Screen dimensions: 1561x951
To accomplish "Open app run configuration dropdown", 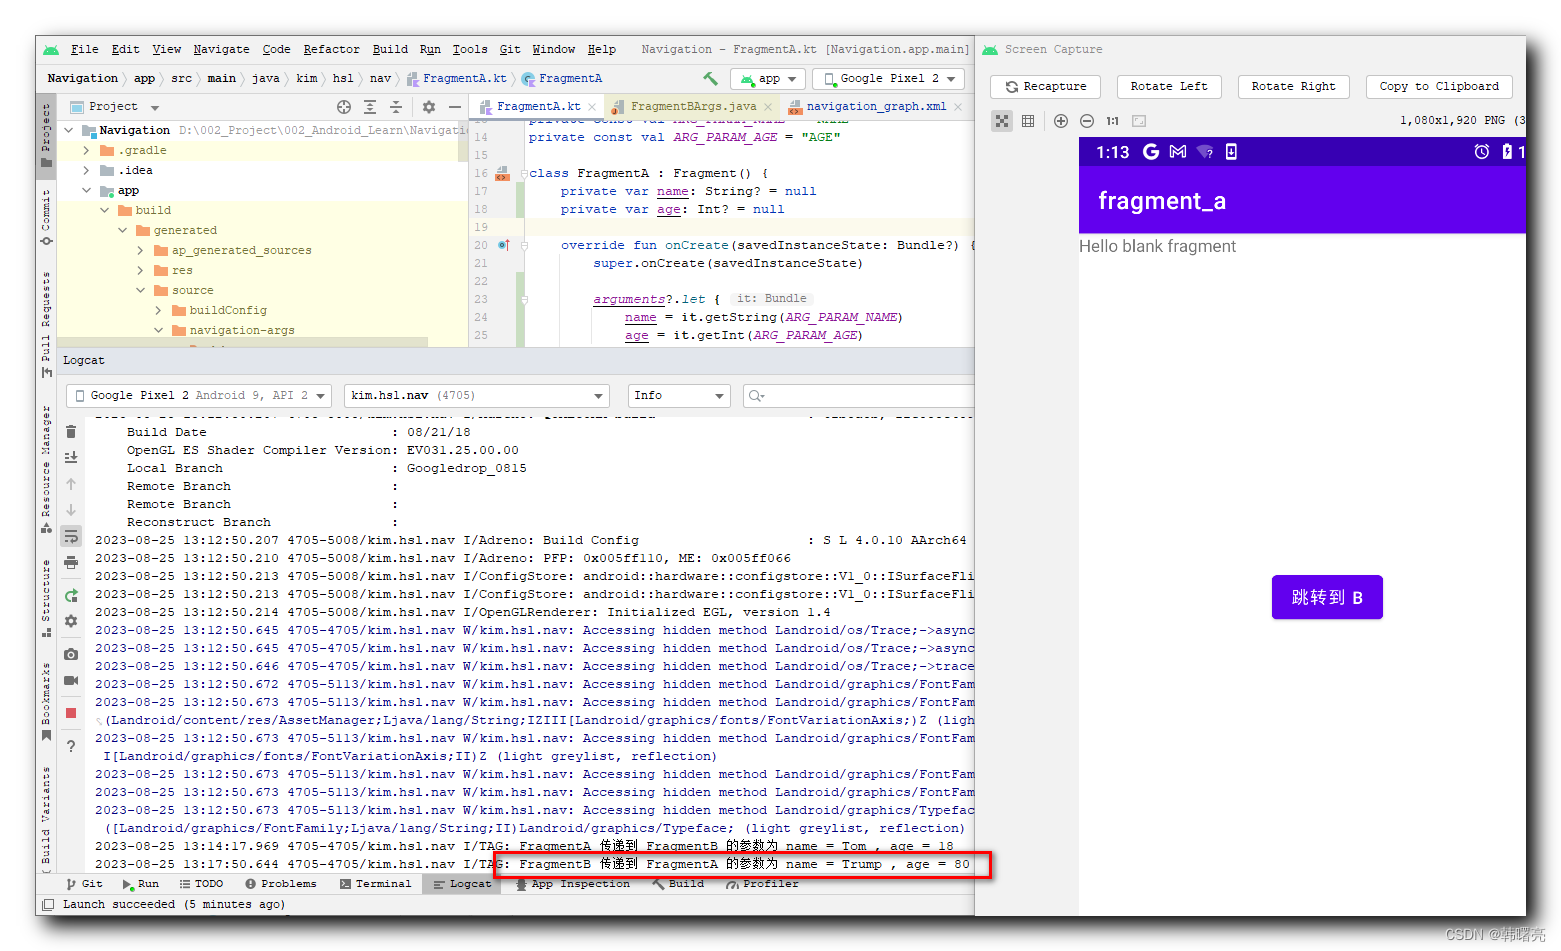I will coord(768,78).
